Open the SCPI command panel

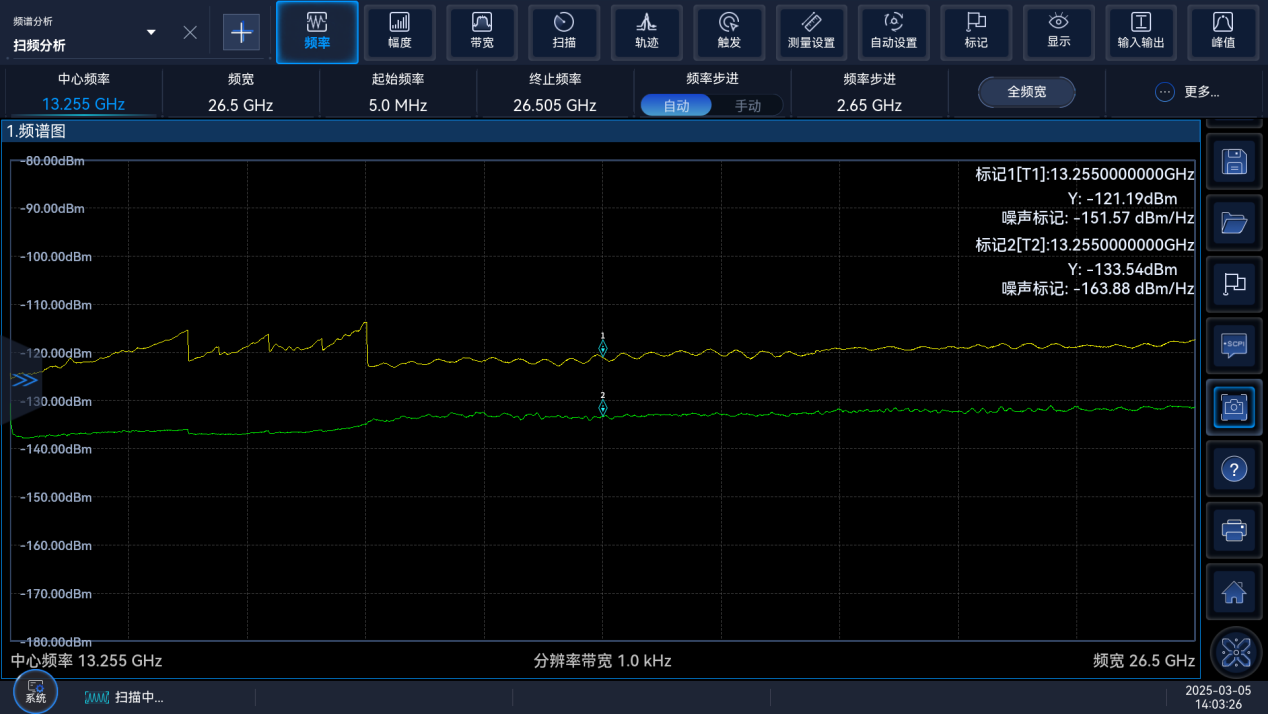[x=1234, y=345]
